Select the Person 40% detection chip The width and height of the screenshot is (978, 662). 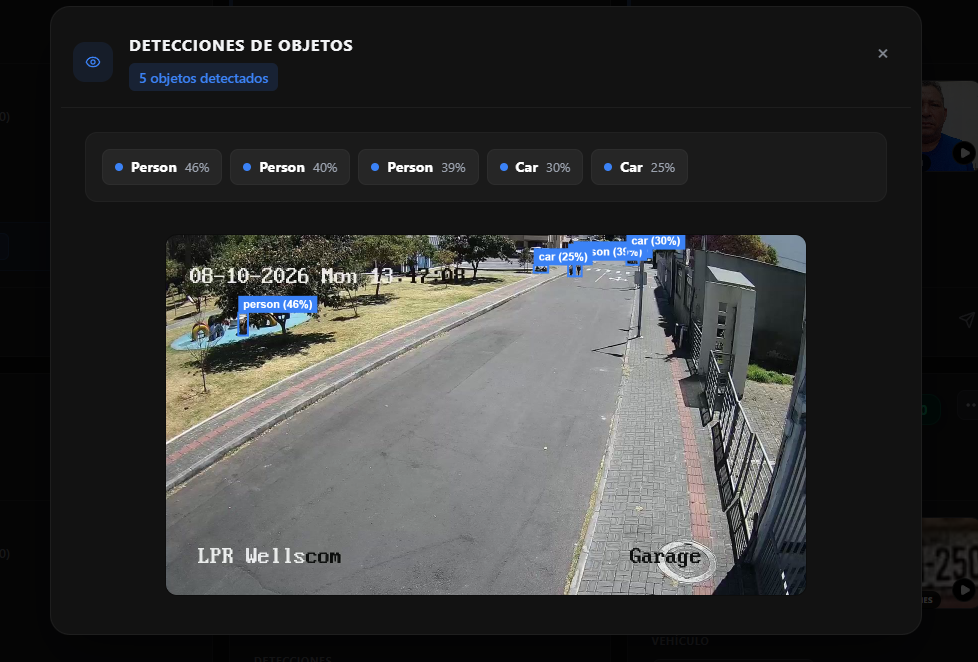(x=290, y=167)
